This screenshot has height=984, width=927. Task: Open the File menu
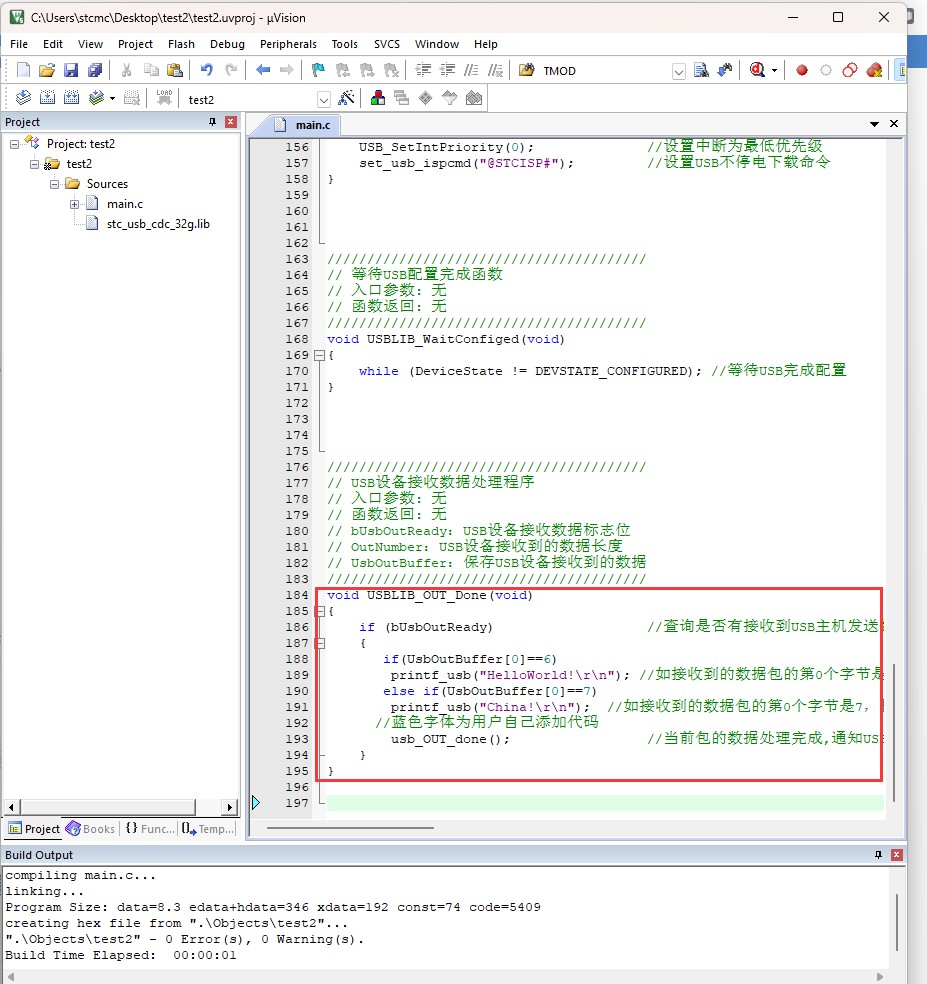pos(19,44)
